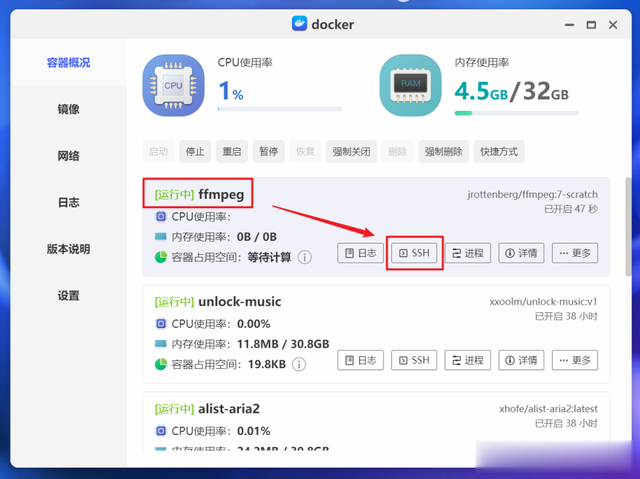Click alist-aria2 CPU使用率 chip icon
This screenshot has width=640, height=479.
click(x=161, y=431)
